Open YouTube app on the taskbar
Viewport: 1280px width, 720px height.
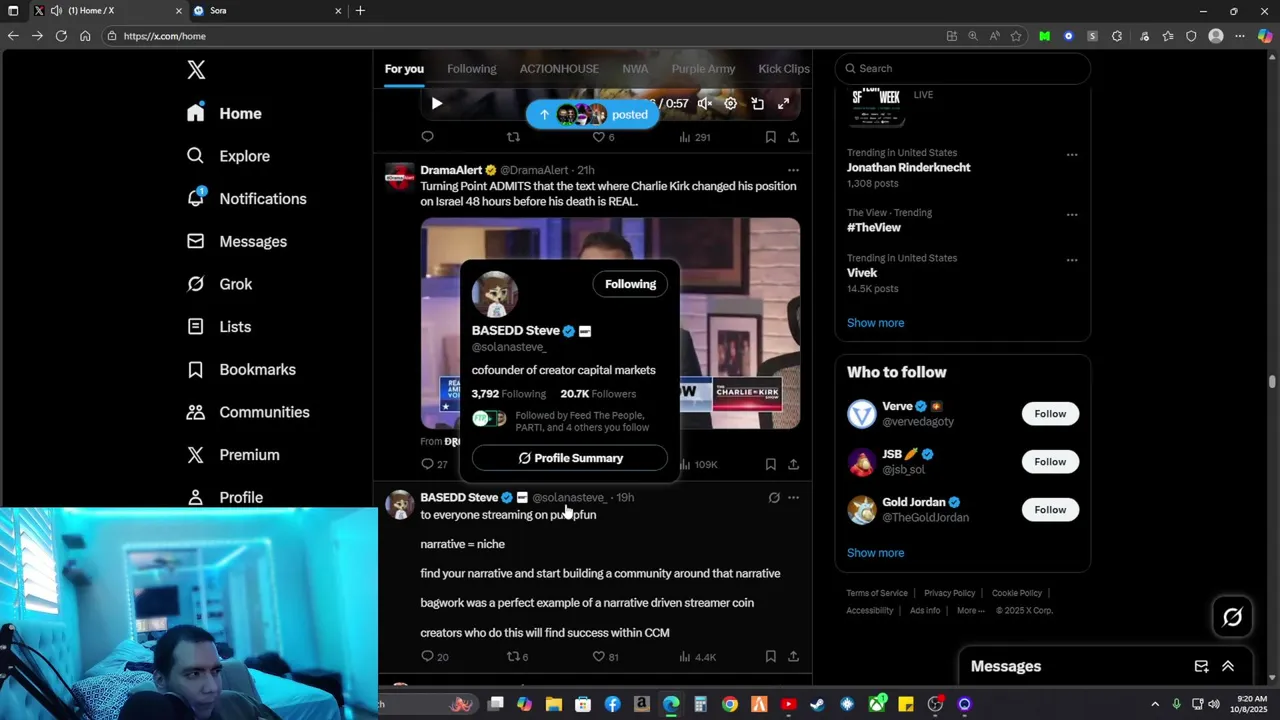[x=788, y=704]
